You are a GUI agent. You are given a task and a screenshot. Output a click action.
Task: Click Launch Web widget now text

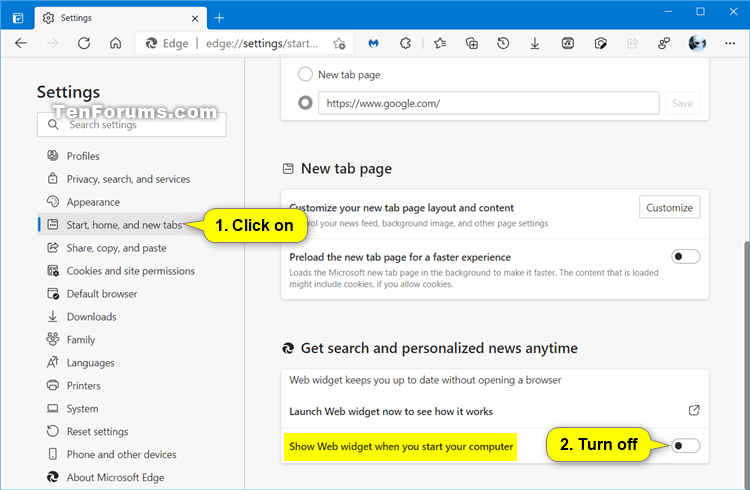391,411
